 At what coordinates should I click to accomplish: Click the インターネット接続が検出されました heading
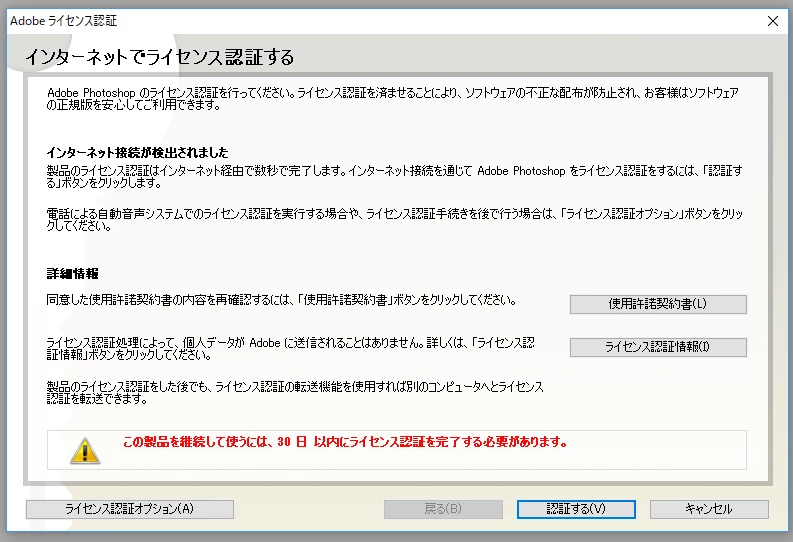click(x=138, y=153)
